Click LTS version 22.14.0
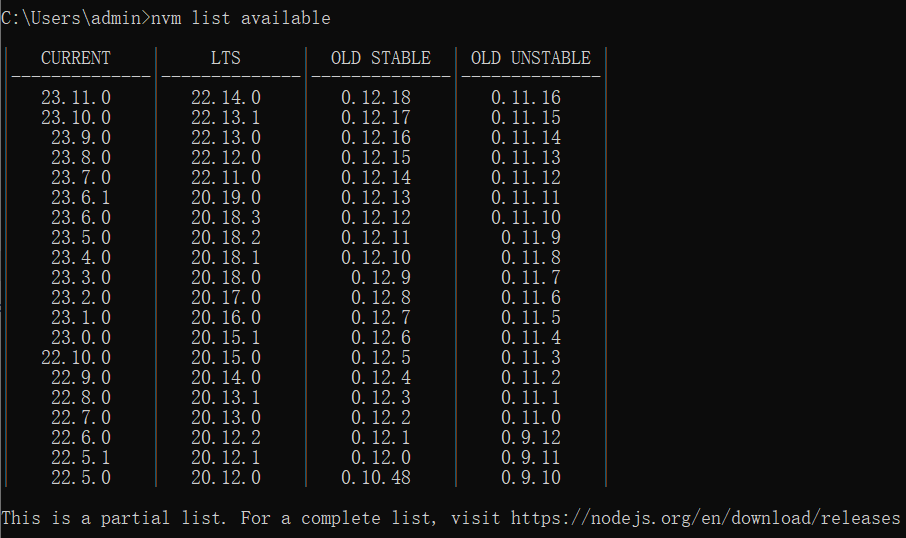906x538 pixels. click(x=226, y=98)
